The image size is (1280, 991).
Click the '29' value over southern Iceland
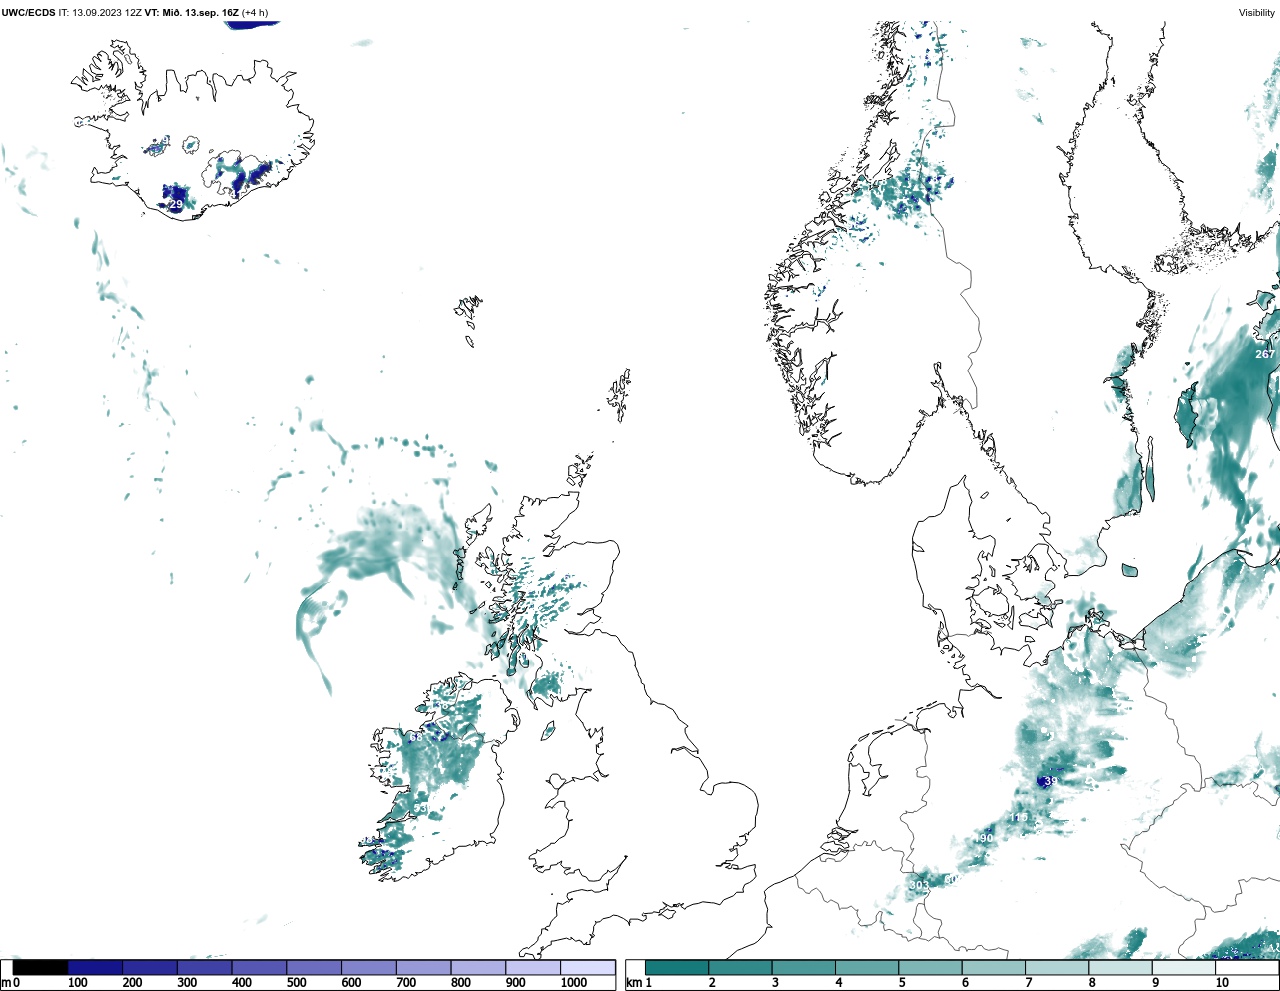[x=176, y=204]
